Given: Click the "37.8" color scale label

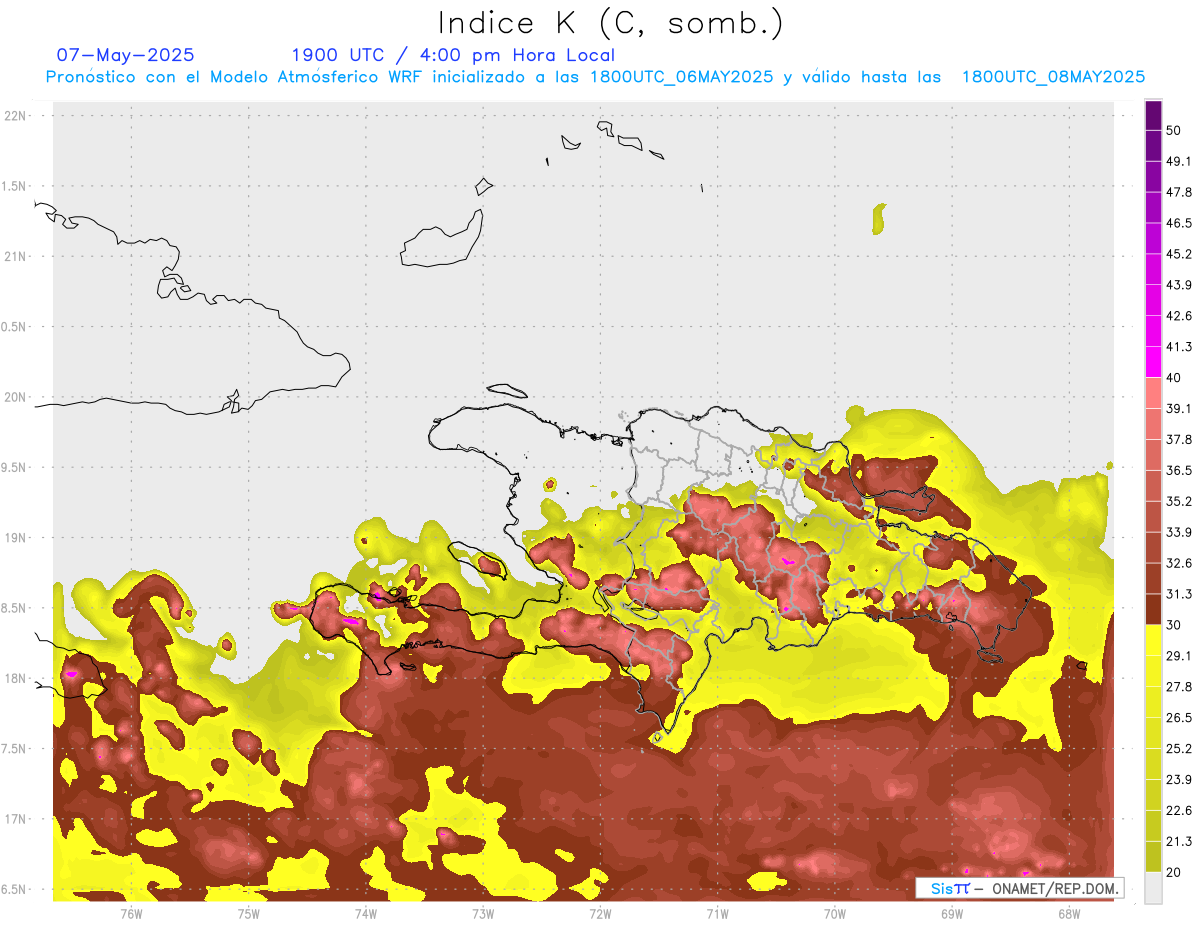Looking at the screenshot, I should click(1179, 440).
